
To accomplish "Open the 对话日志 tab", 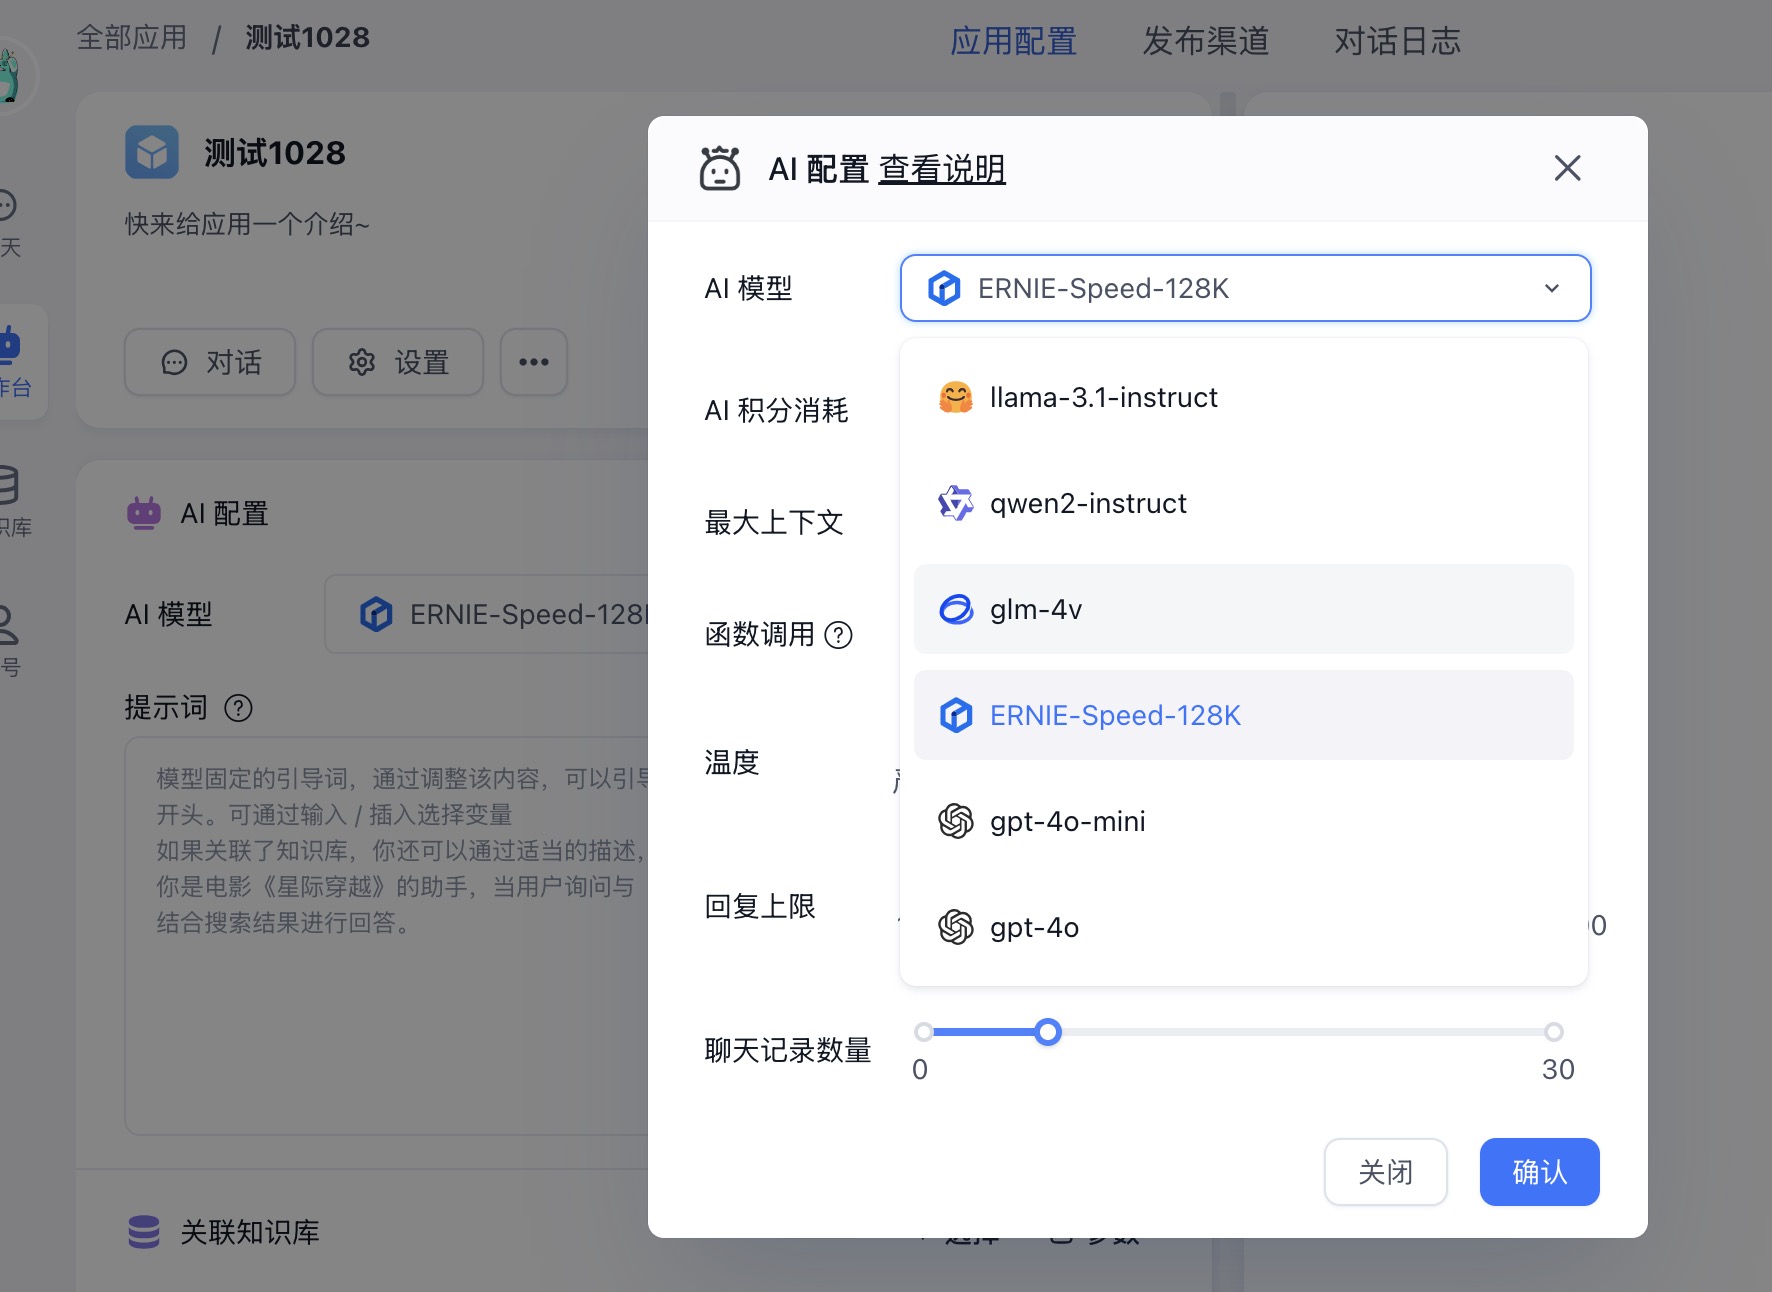I will click(x=1397, y=41).
